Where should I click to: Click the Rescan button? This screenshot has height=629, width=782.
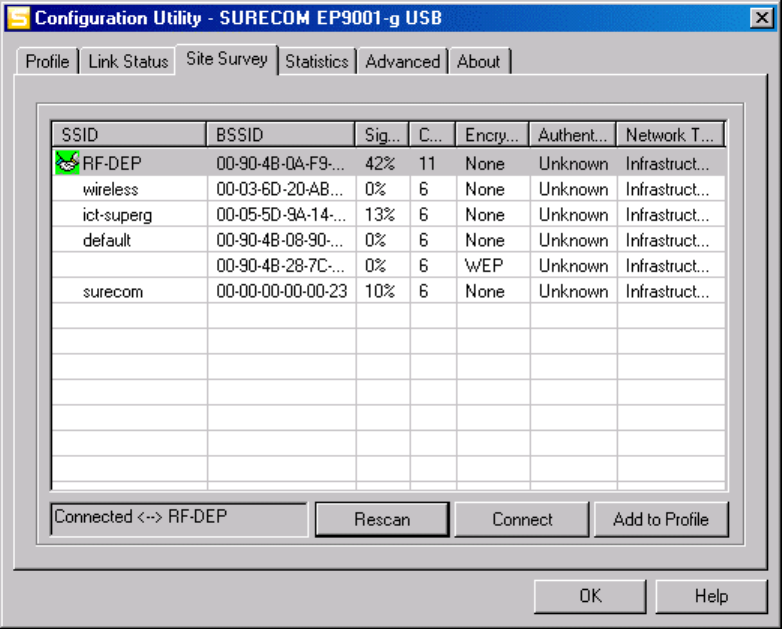(382, 519)
